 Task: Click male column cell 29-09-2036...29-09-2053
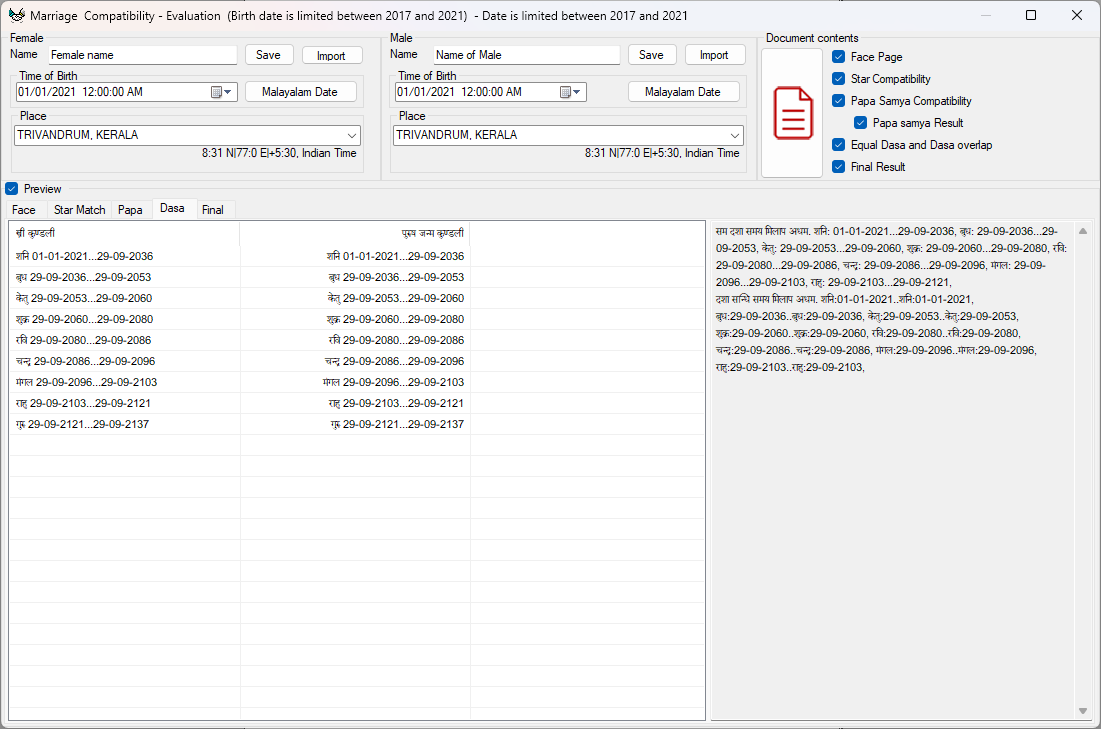355,277
